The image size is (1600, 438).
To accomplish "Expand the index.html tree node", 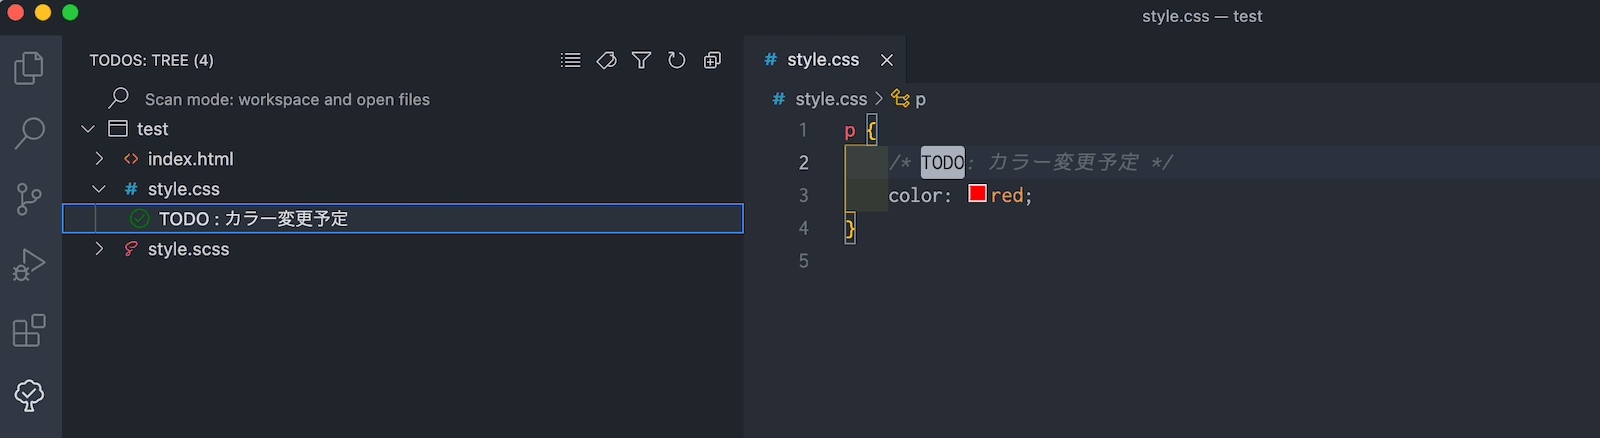I will [x=99, y=159].
